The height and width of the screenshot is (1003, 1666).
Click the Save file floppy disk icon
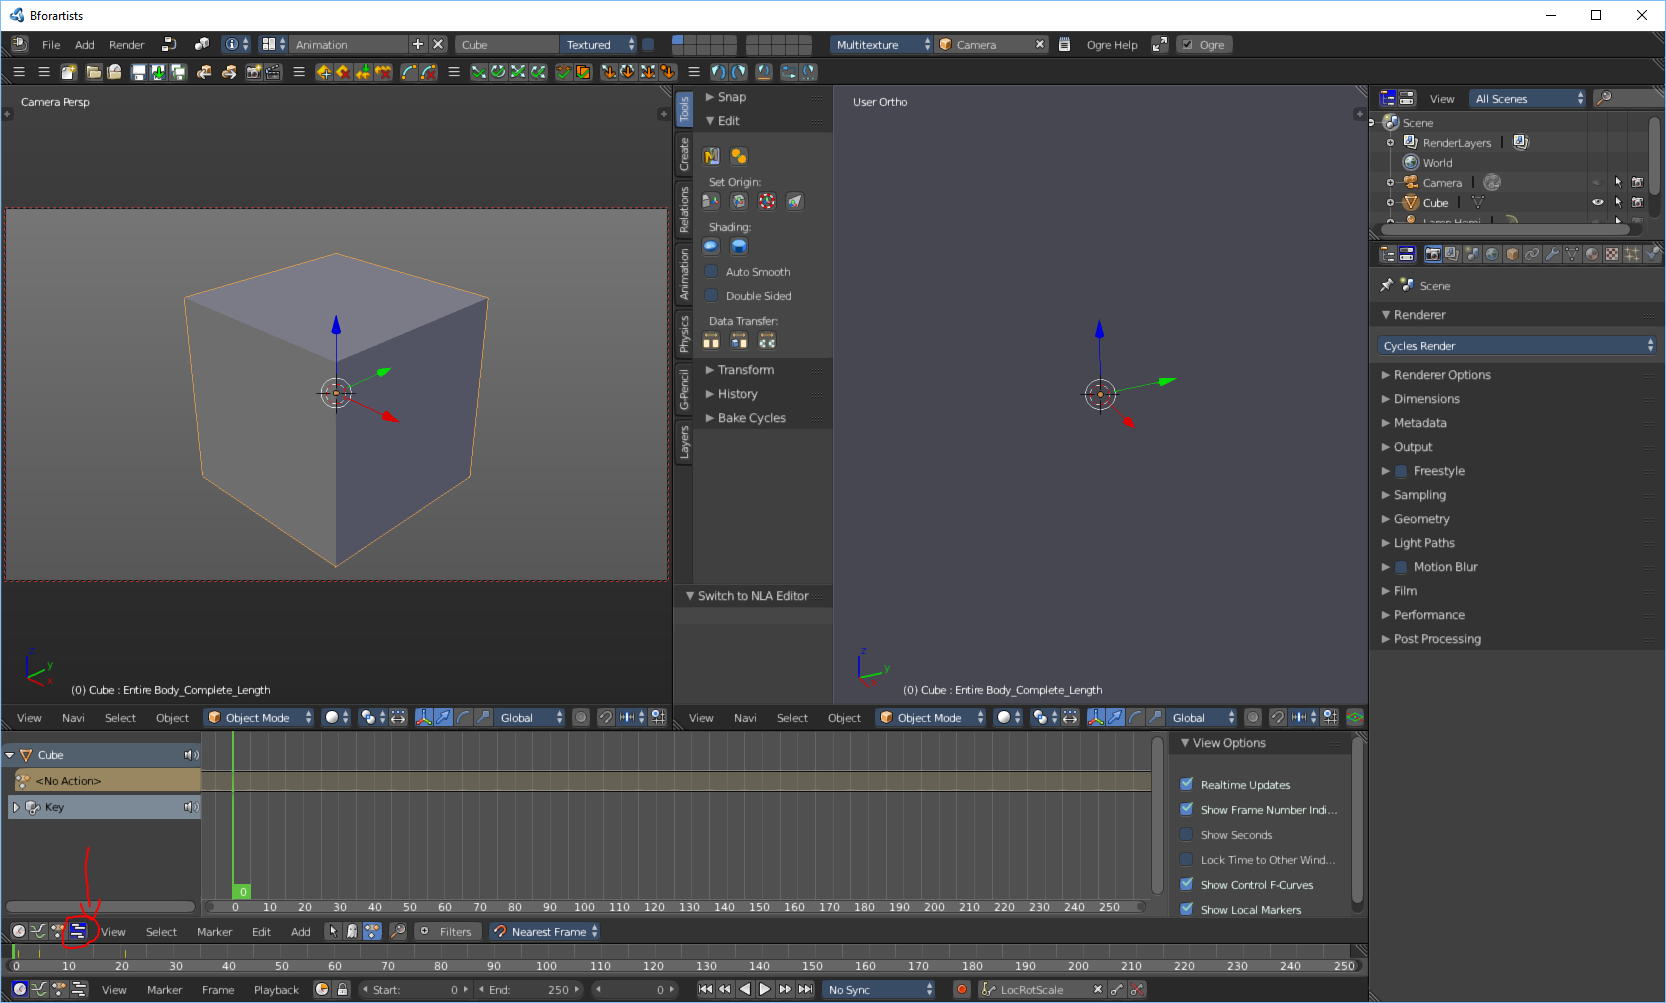click(138, 72)
